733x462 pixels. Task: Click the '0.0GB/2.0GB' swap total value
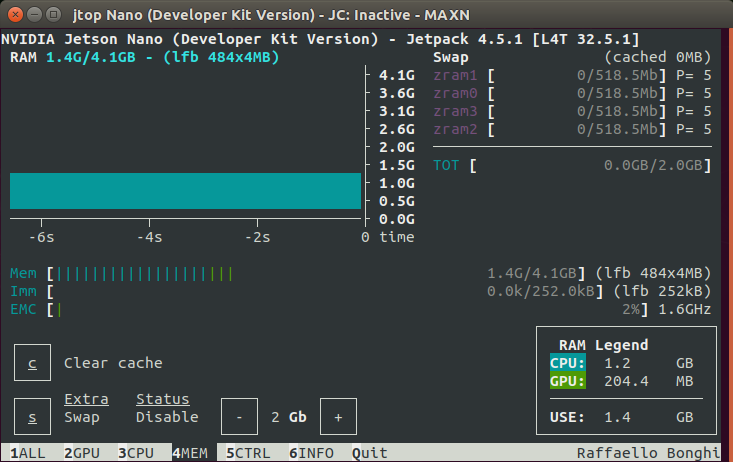(x=653, y=165)
